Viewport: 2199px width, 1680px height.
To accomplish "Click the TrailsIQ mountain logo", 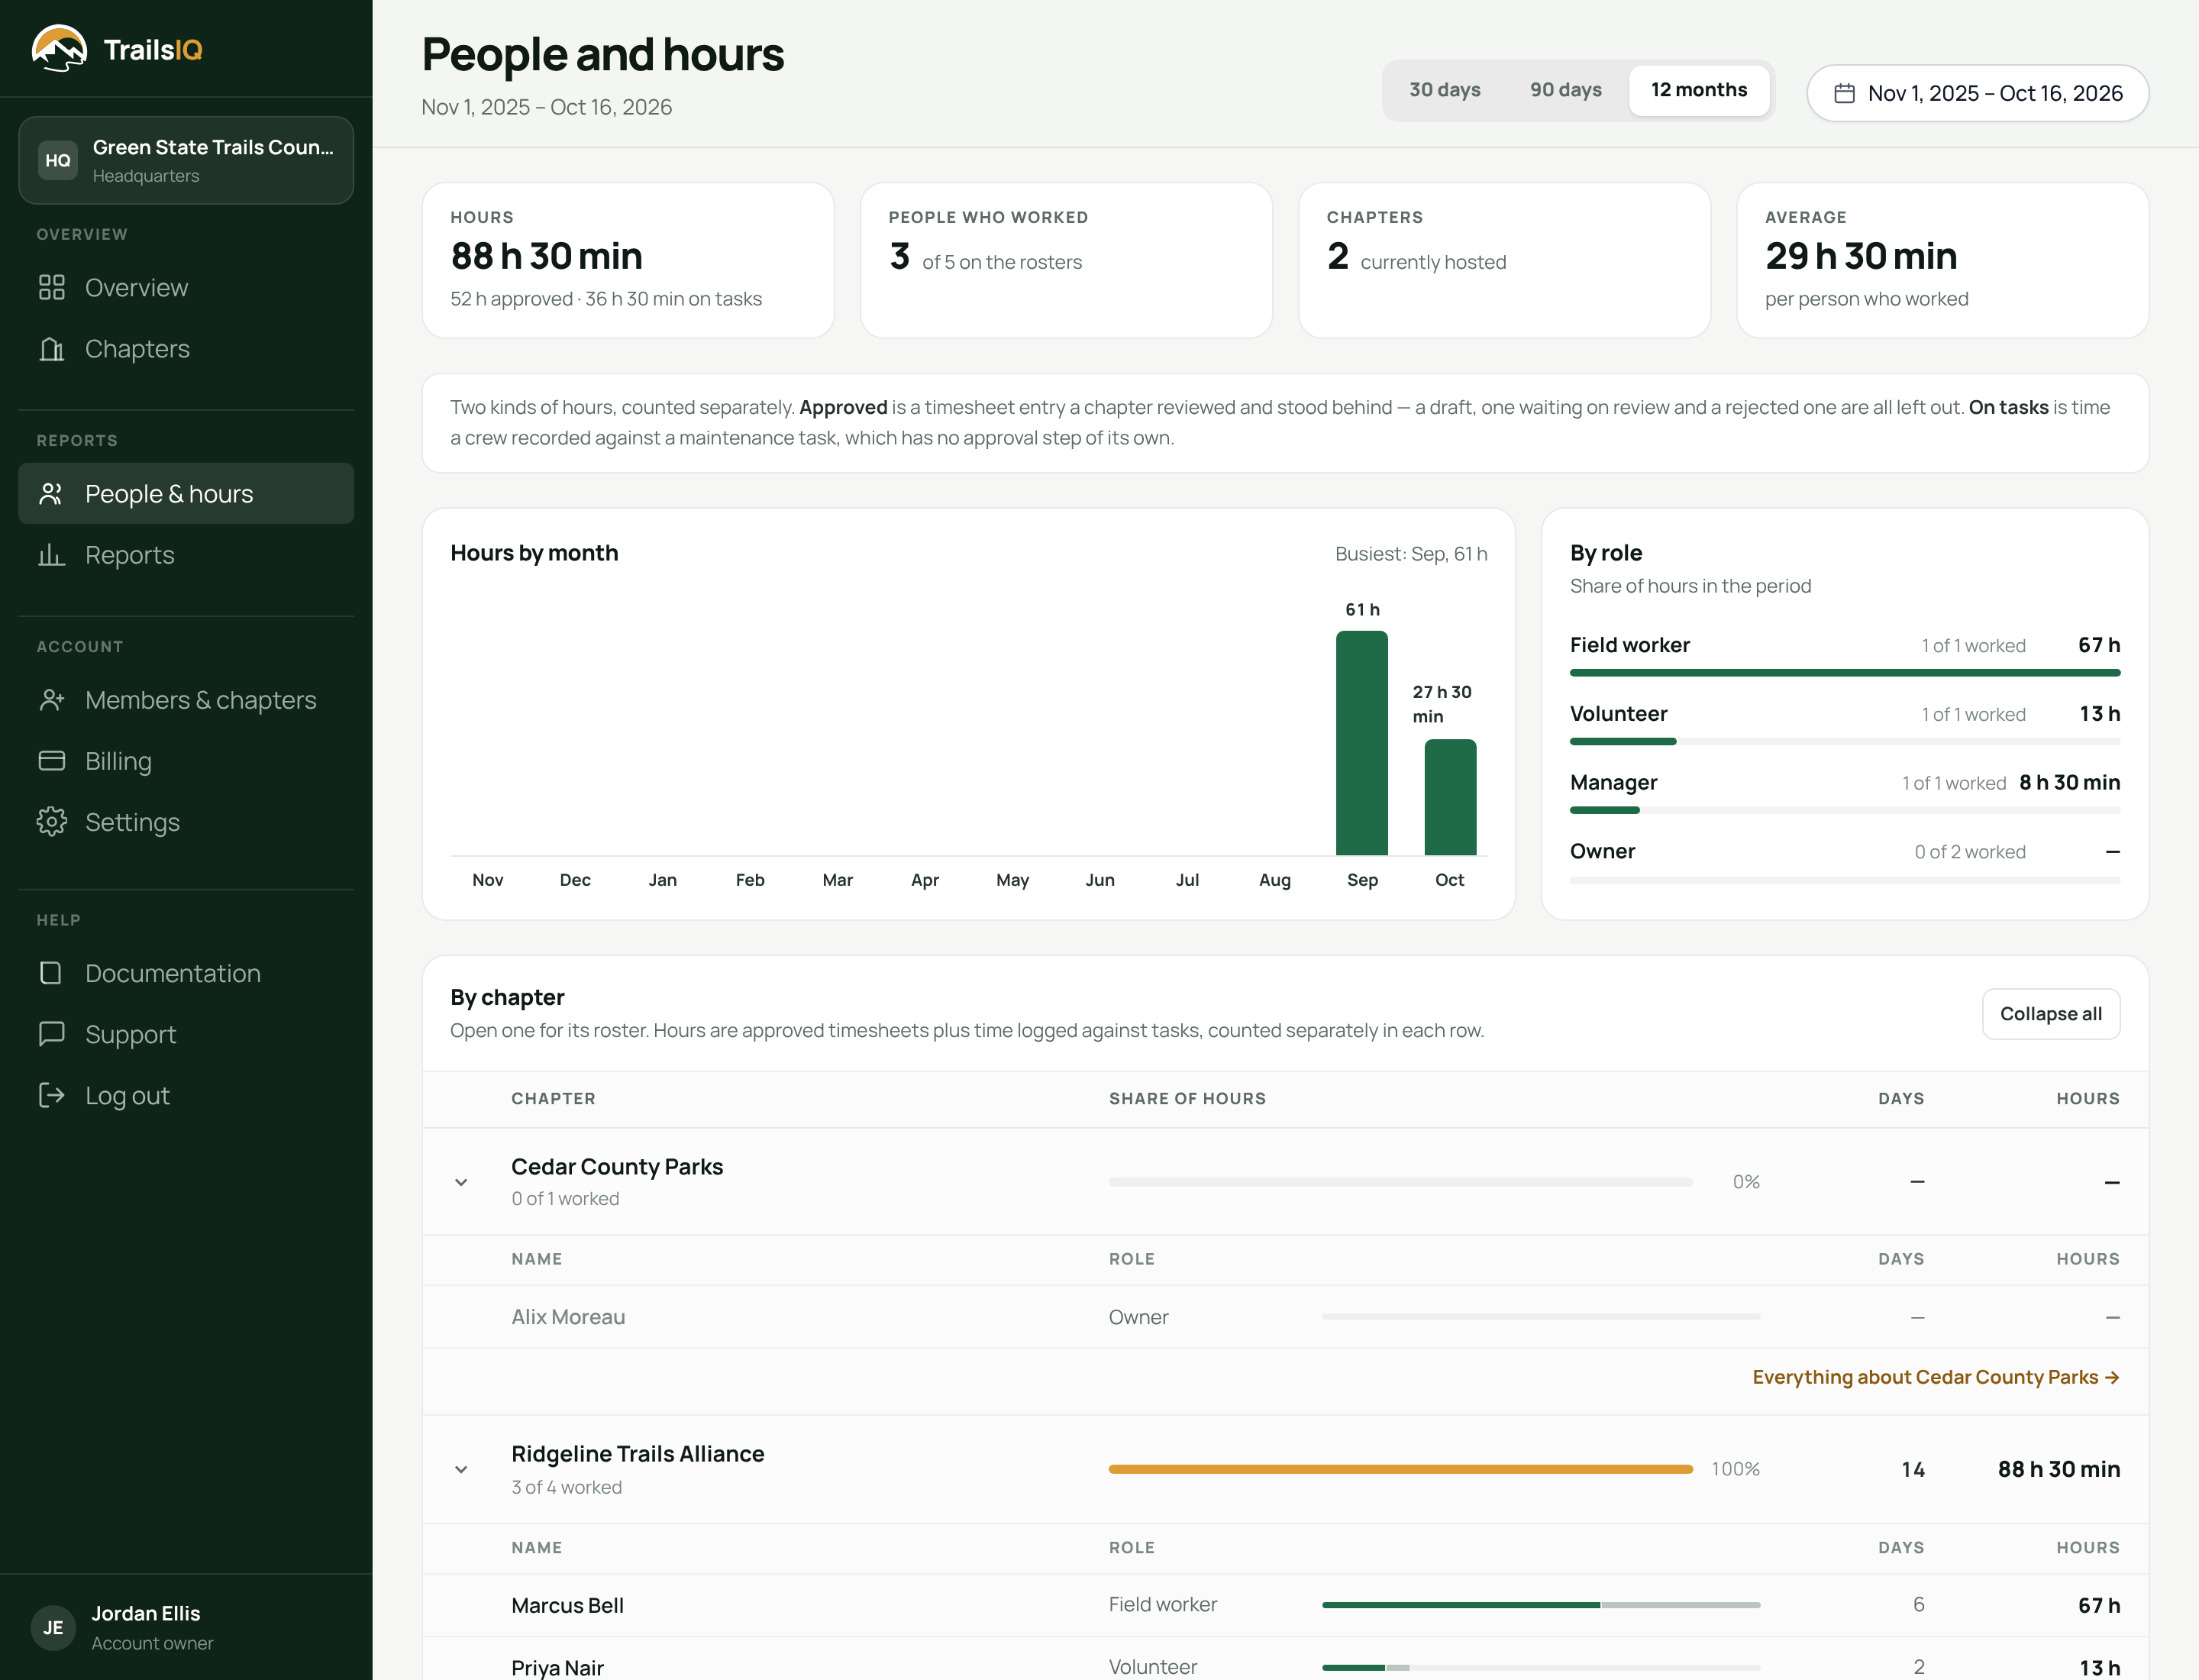I will pos(59,49).
